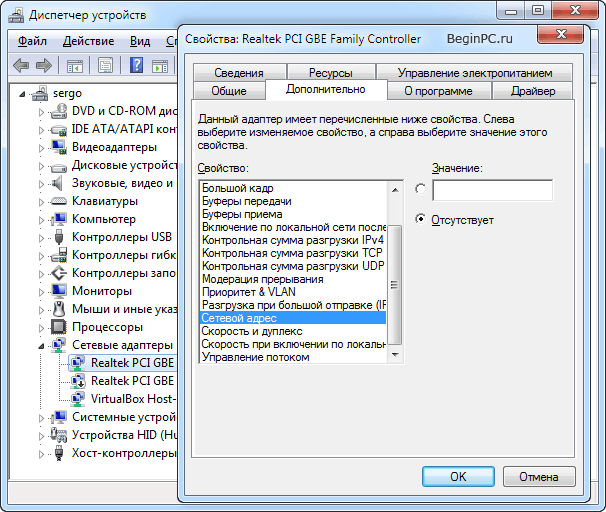Click the Системные устройства icon

59,417
